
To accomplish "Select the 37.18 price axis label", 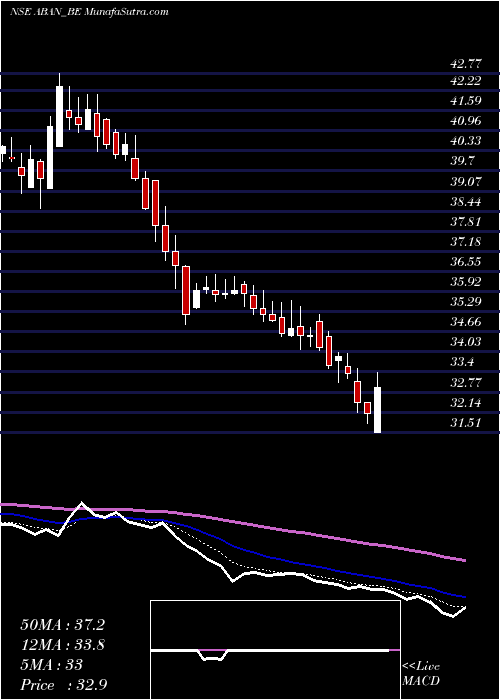I will 466,242.
